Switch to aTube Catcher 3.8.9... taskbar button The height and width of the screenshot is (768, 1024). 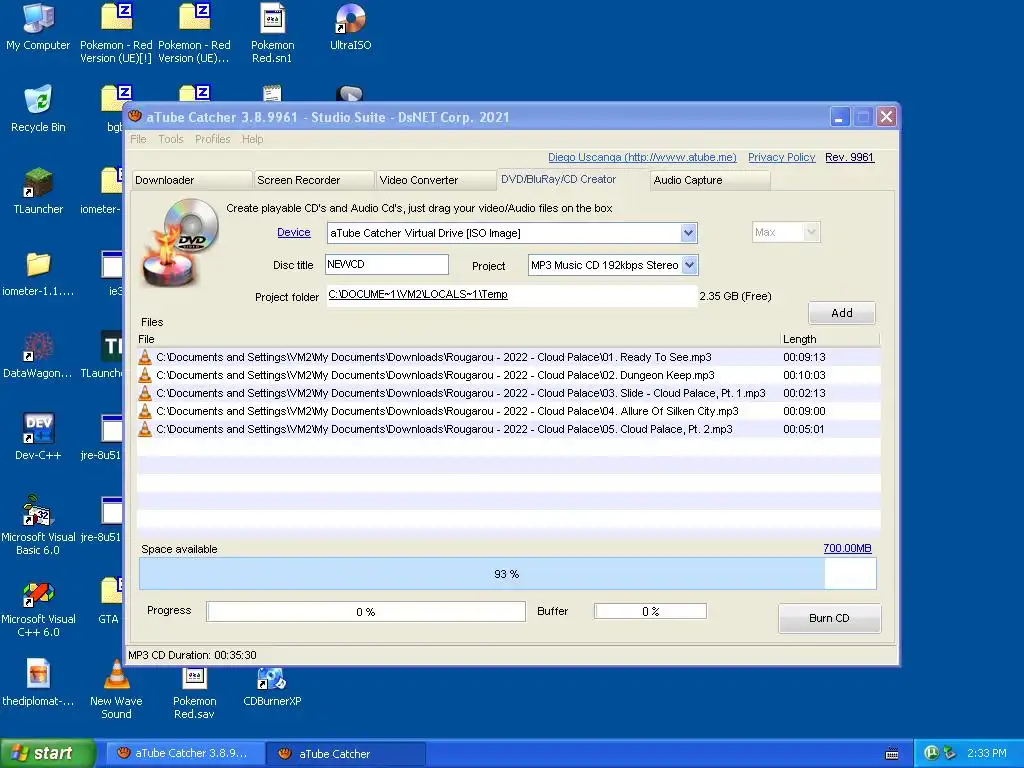tap(184, 753)
